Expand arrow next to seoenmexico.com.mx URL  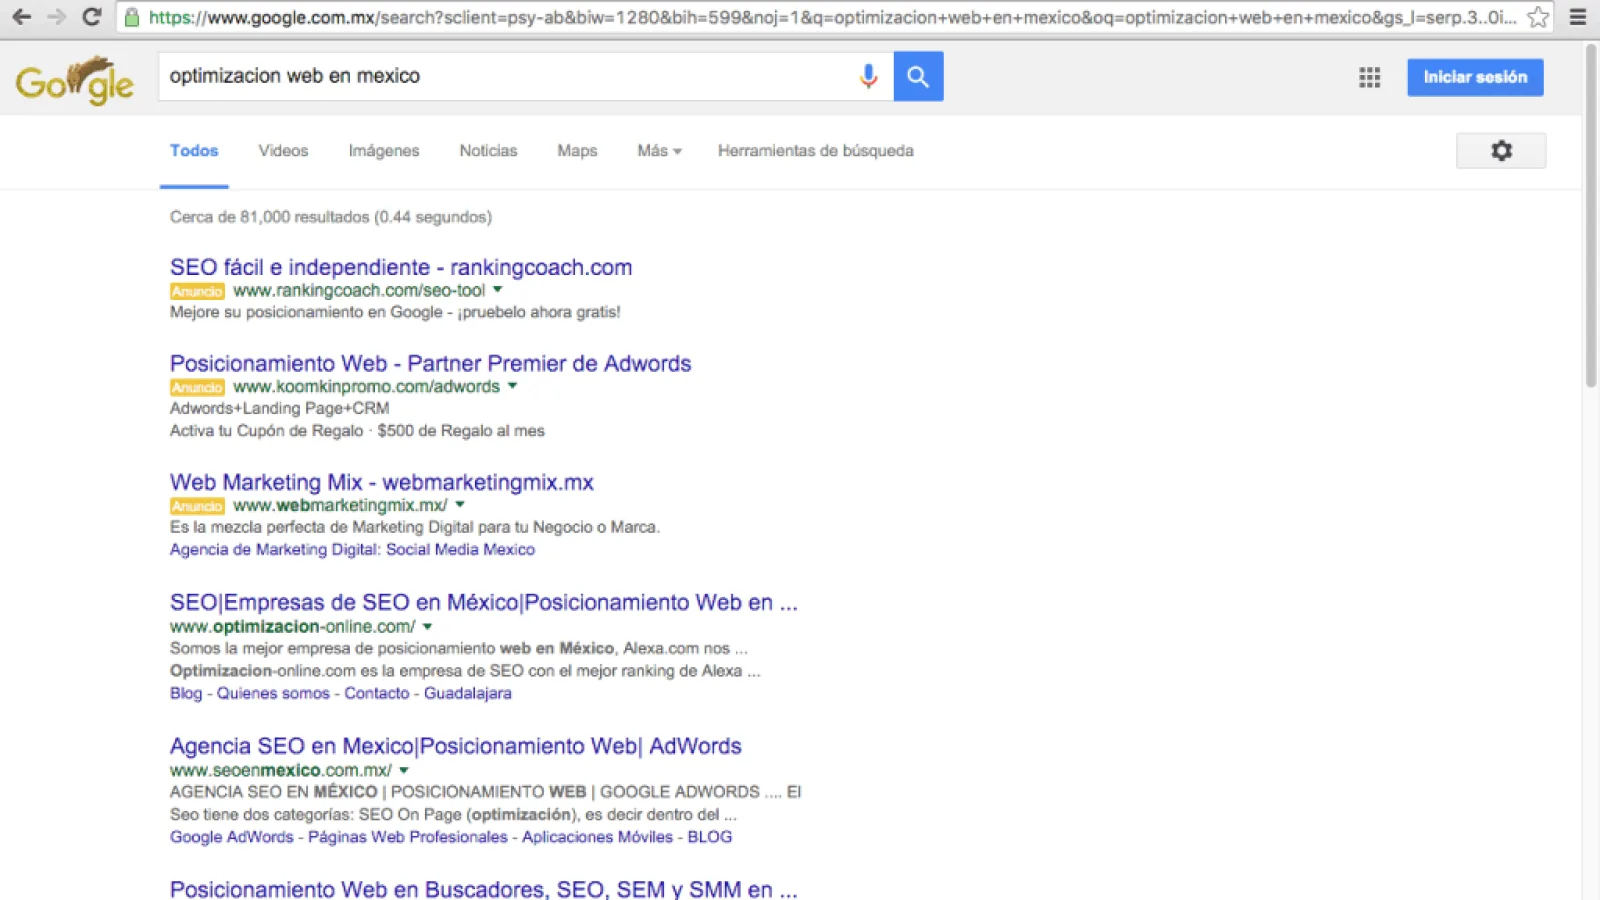[404, 771]
